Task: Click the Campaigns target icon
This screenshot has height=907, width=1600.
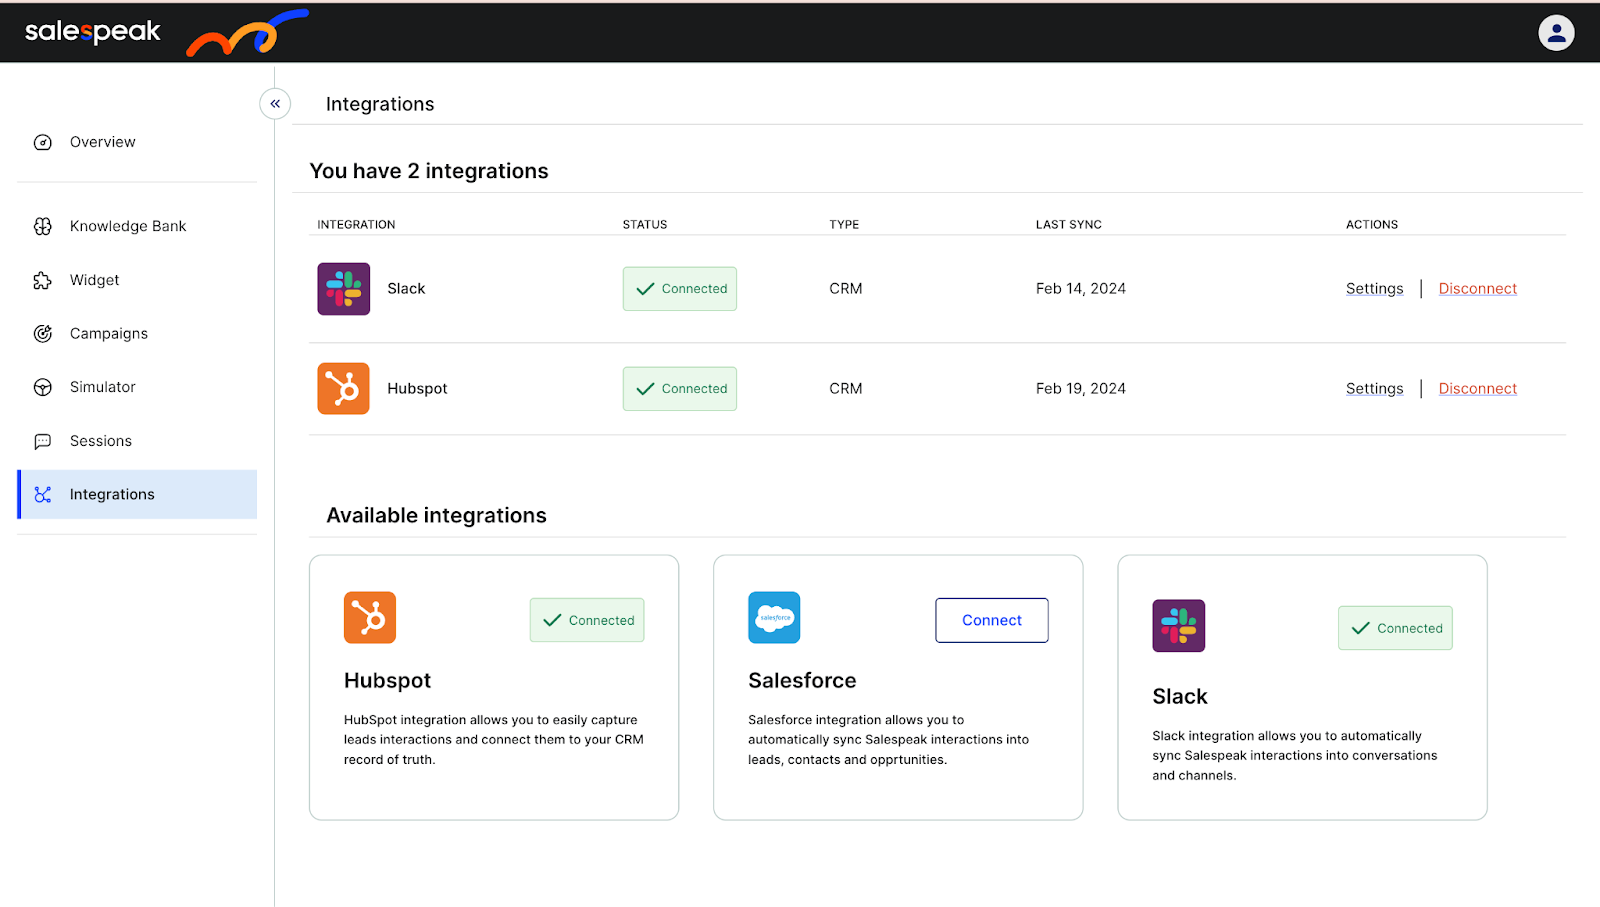Action: (43, 333)
